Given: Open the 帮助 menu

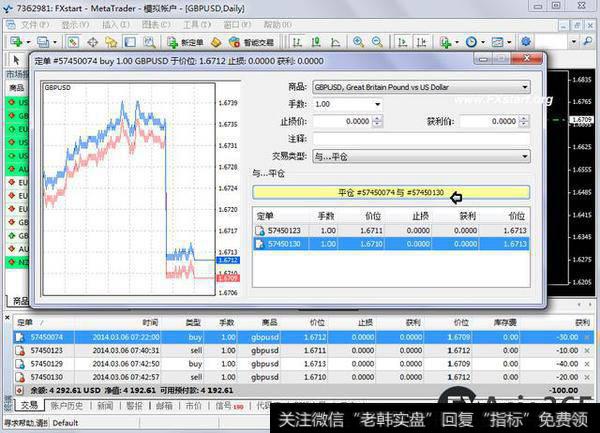Looking at the screenshot, I should pos(278,25).
